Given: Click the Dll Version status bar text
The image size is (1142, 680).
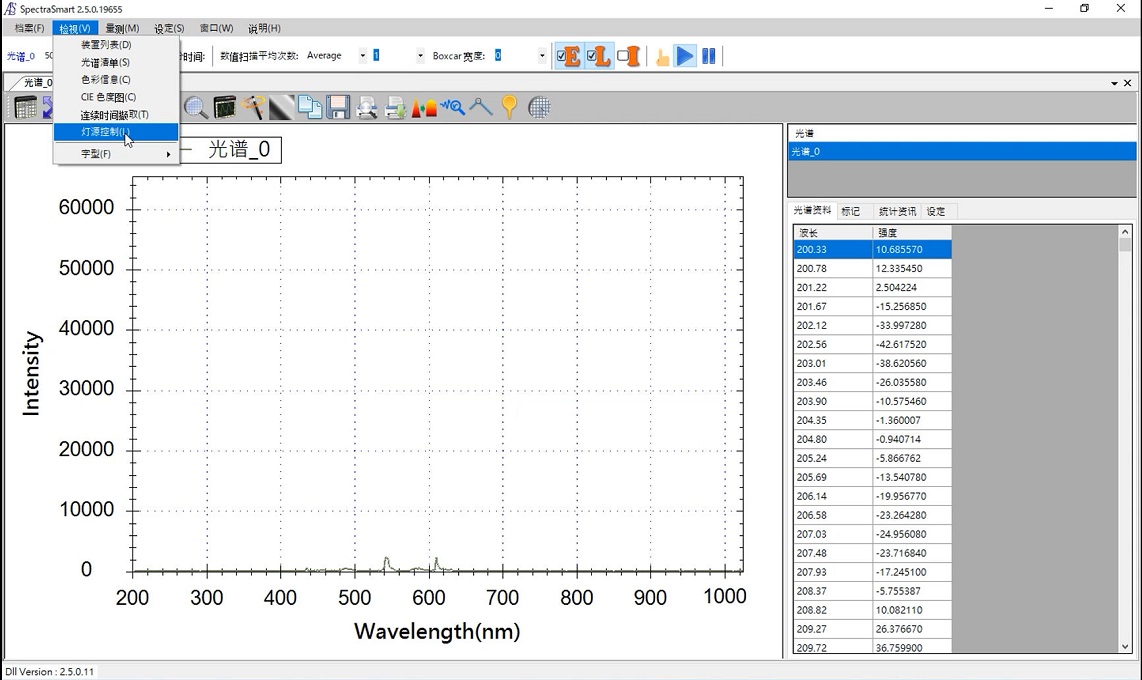Looking at the screenshot, I should 50,671.
